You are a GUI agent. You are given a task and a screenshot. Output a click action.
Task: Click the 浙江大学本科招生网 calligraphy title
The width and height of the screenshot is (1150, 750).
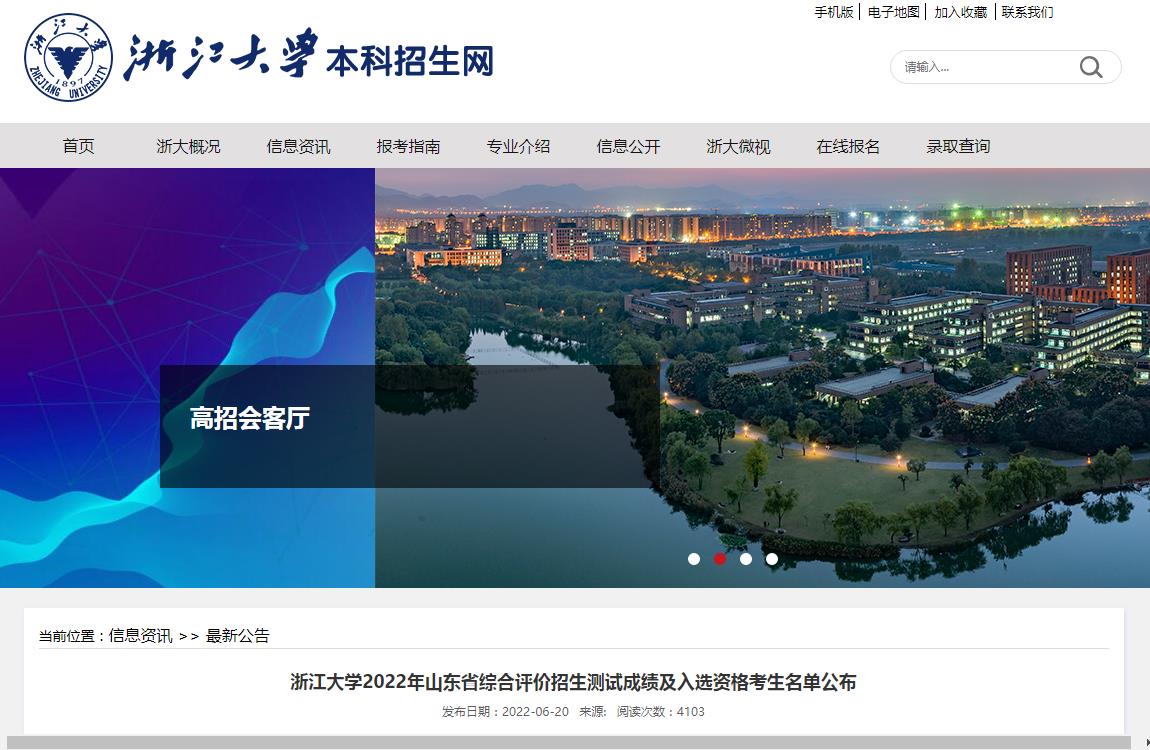pos(309,57)
